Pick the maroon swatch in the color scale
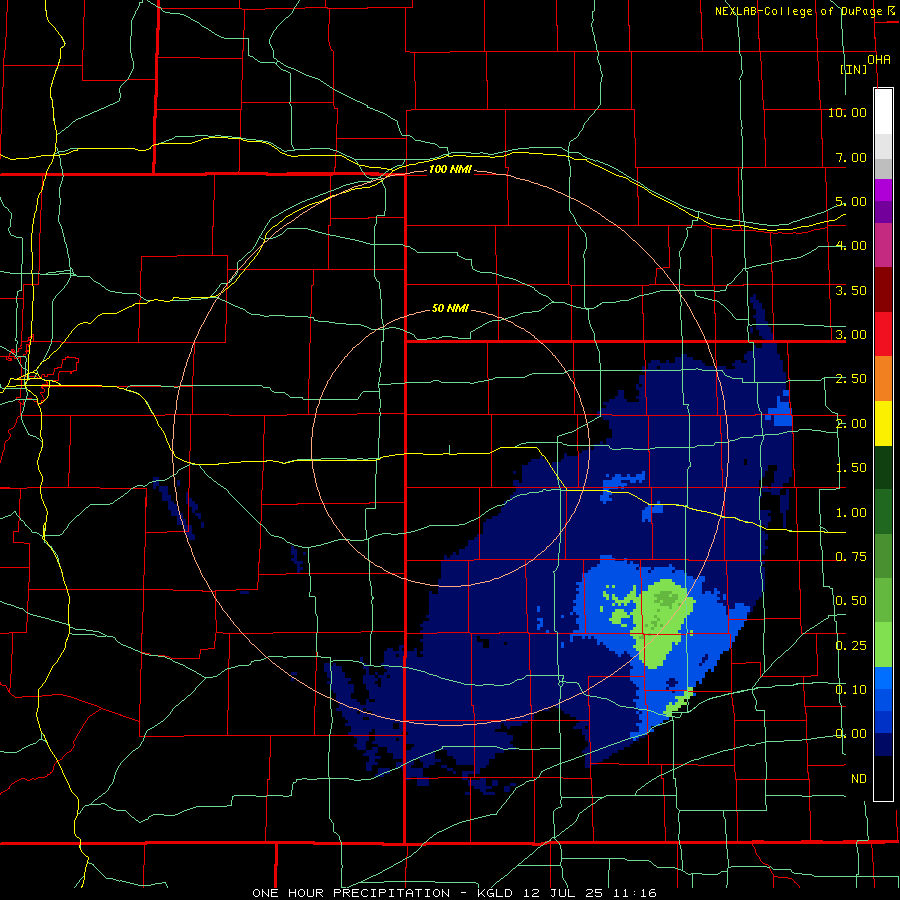This screenshot has height=900, width=900. click(883, 290)
